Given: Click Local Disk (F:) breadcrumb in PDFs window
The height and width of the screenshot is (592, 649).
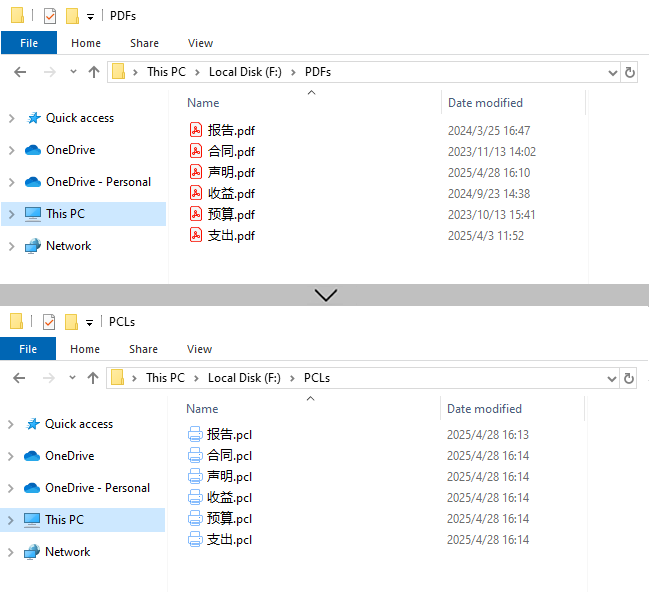Looking at the screenshot, I should point(245,72).
